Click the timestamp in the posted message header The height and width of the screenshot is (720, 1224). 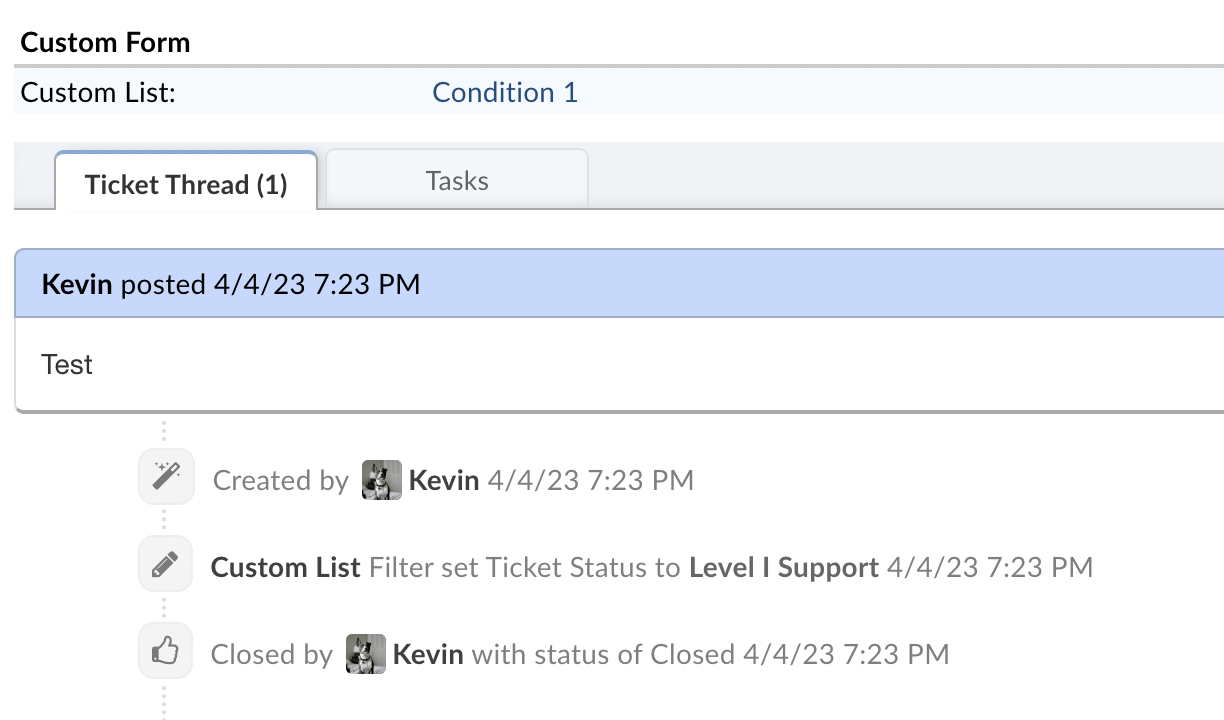click(317, 284)
